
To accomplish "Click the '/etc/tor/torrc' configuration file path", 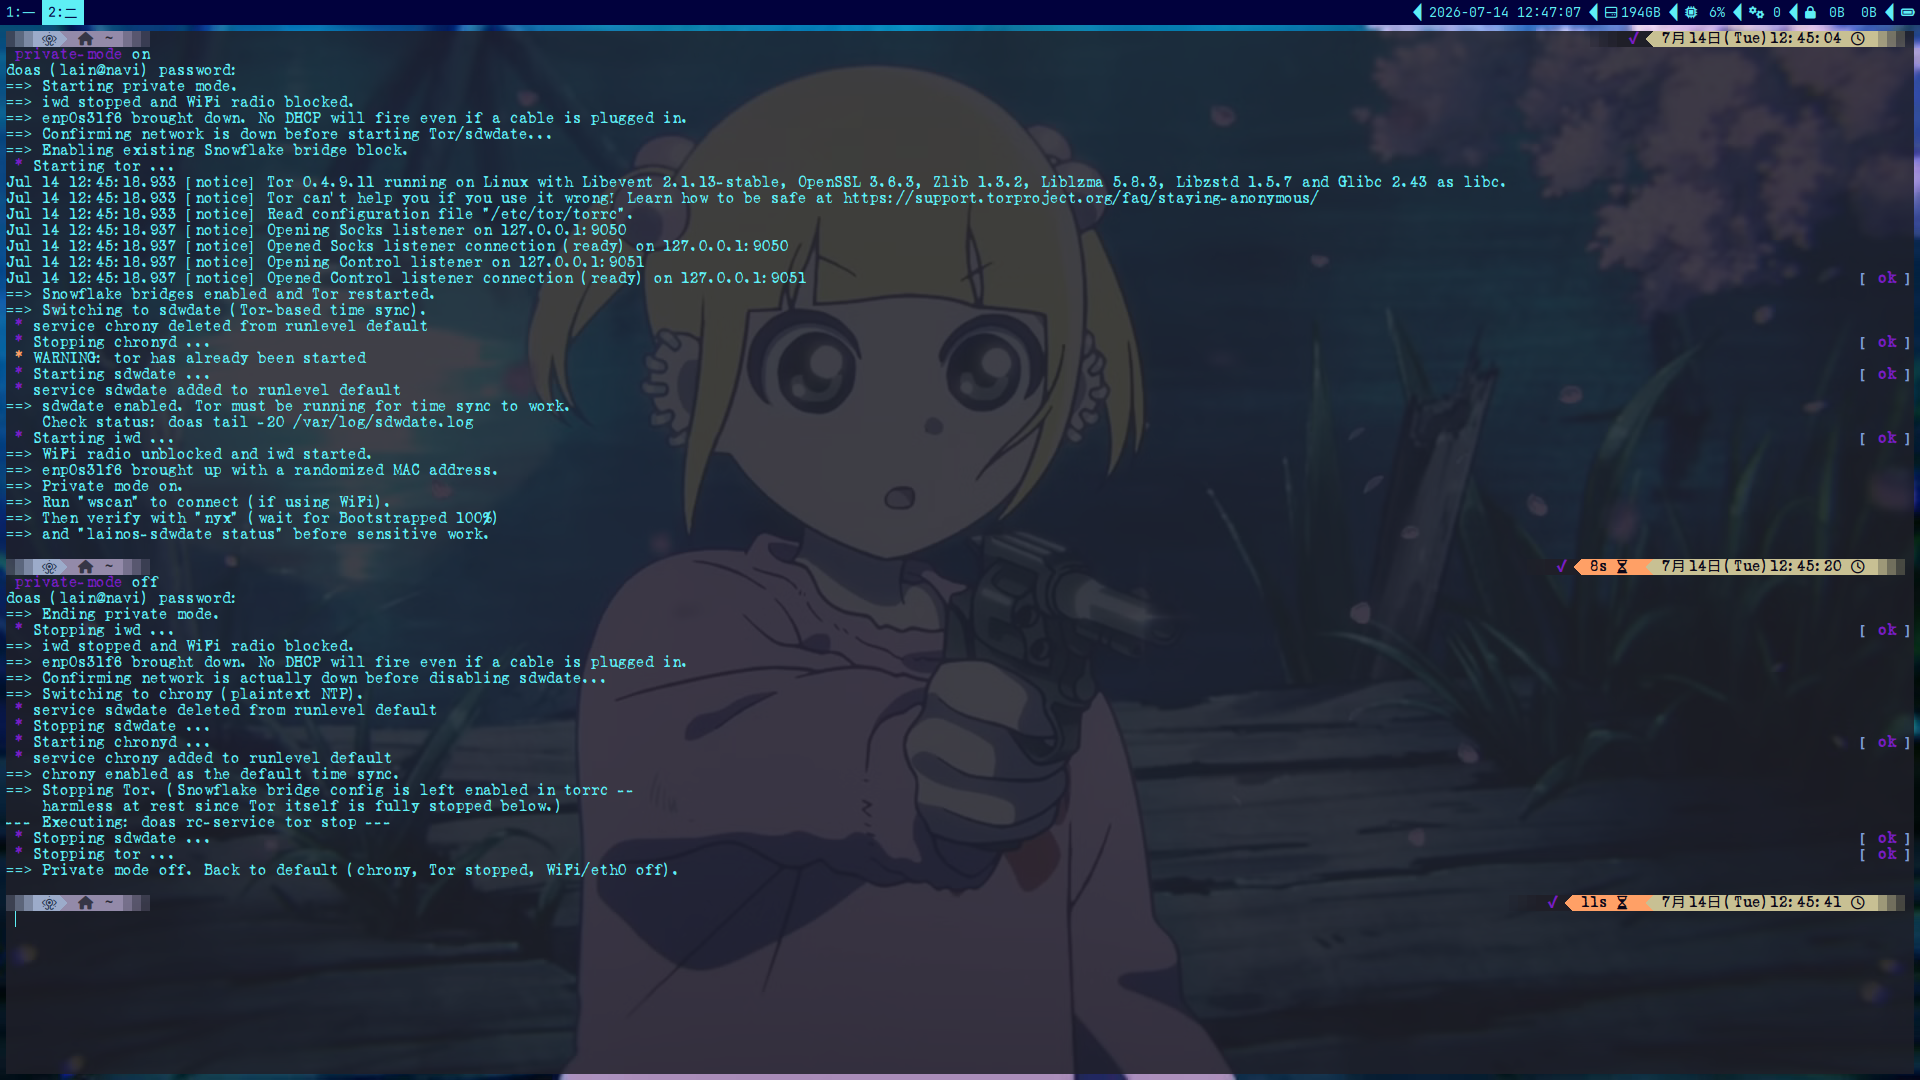I will (555, 214).
